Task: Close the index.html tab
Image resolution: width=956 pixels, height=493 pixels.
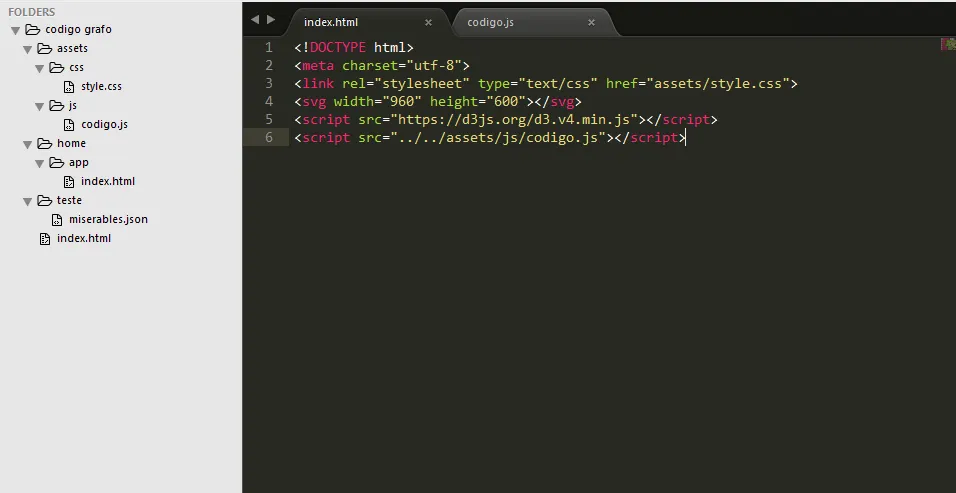Action: 429,22
